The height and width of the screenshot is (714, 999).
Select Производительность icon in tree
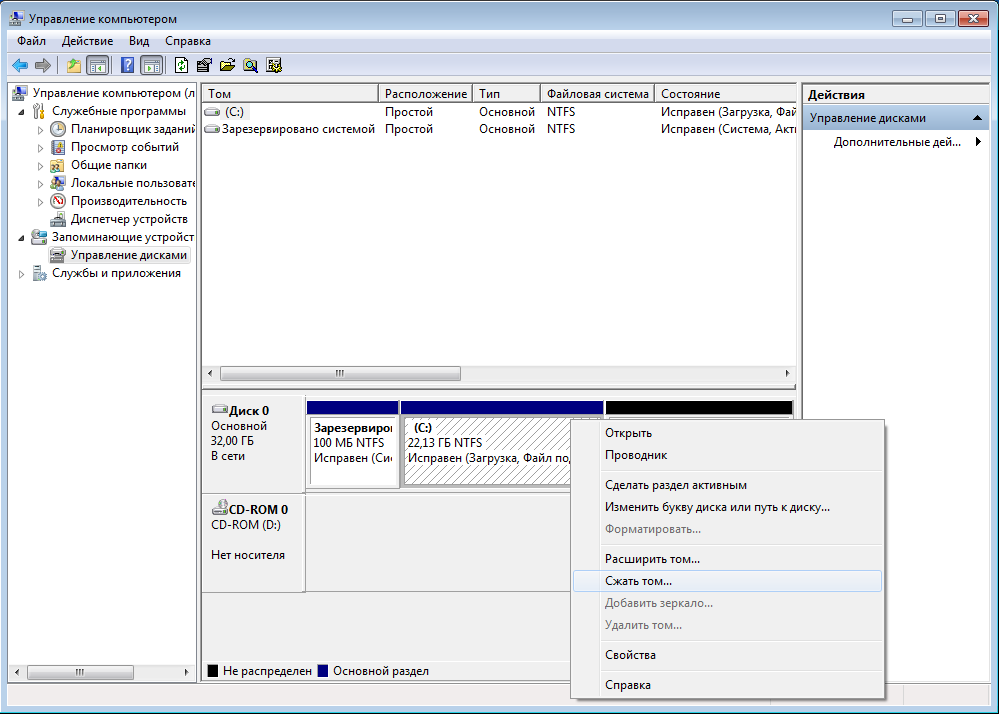(58, 201)
